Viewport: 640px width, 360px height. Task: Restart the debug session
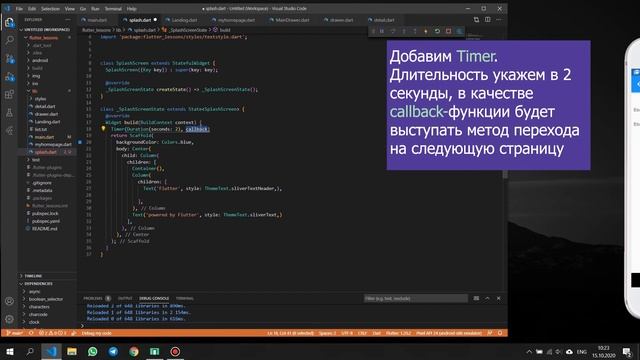[437, 31]
